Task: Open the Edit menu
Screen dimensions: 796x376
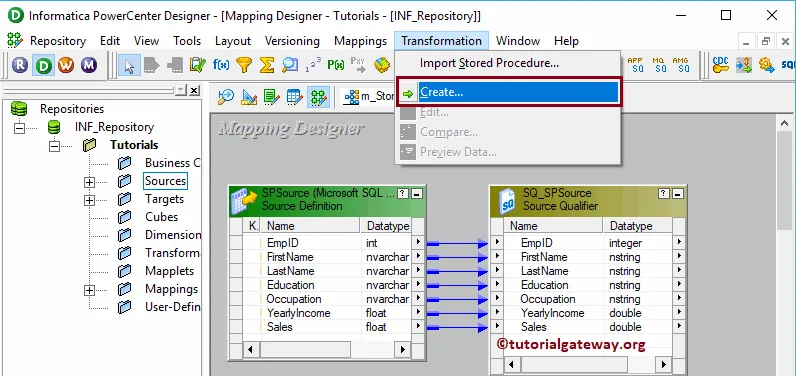Action: pos(110,41)
